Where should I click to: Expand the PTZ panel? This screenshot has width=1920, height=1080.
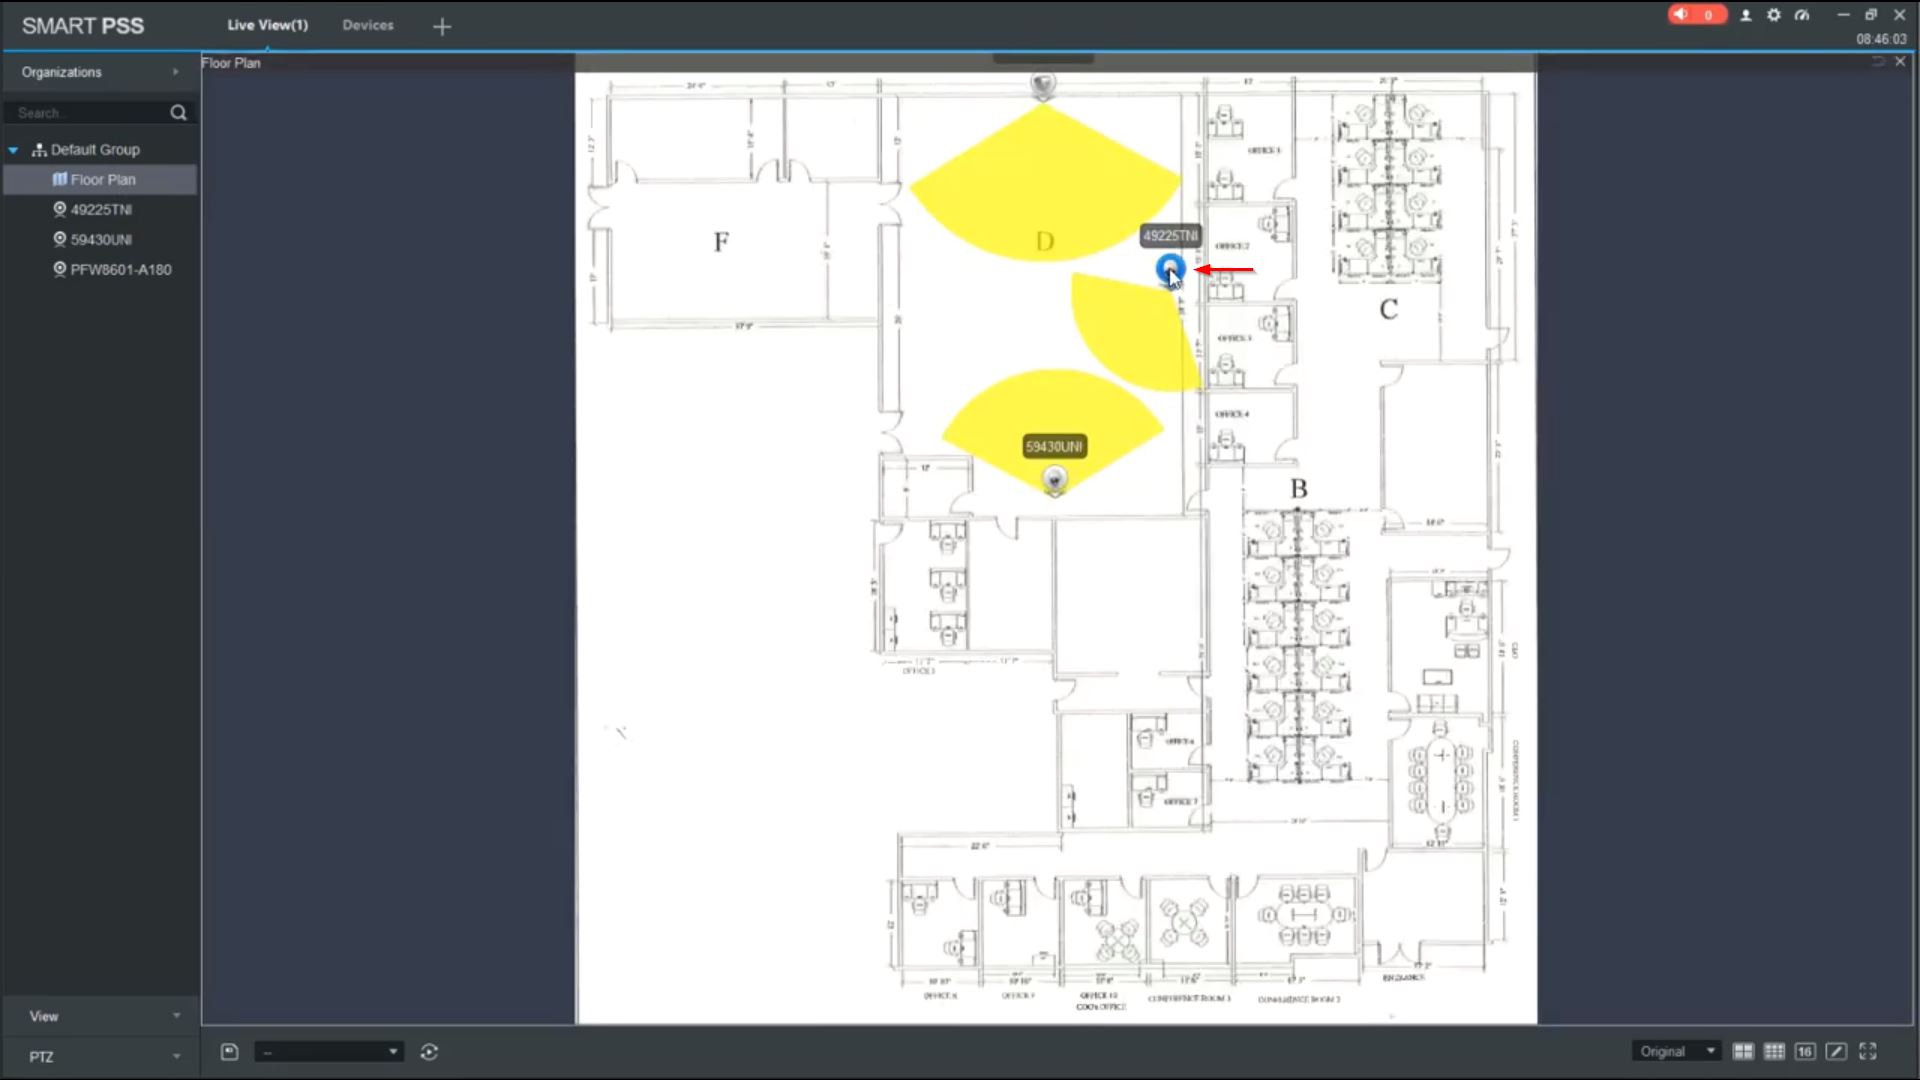pyautogui.click(x=100, y=1056)
